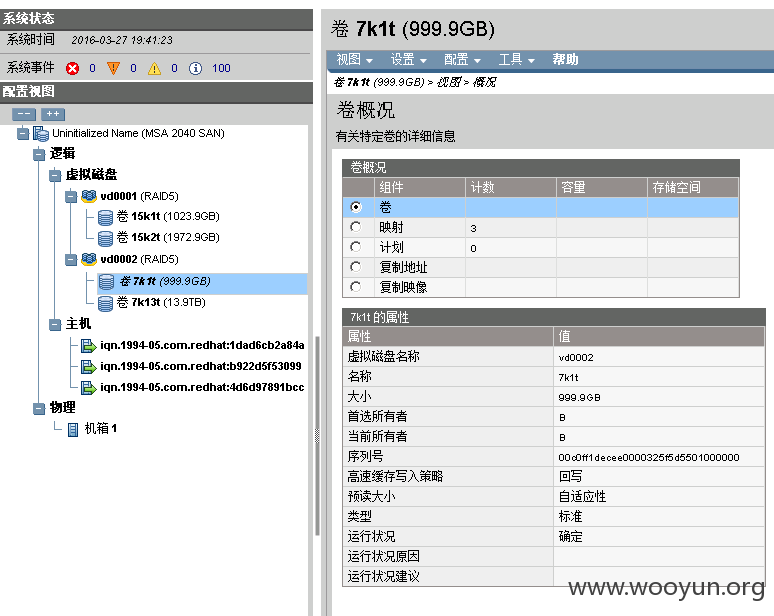774x616 pixels.
Task: Click the 运行状况 value 确定
Action: (x=570, y=537)
